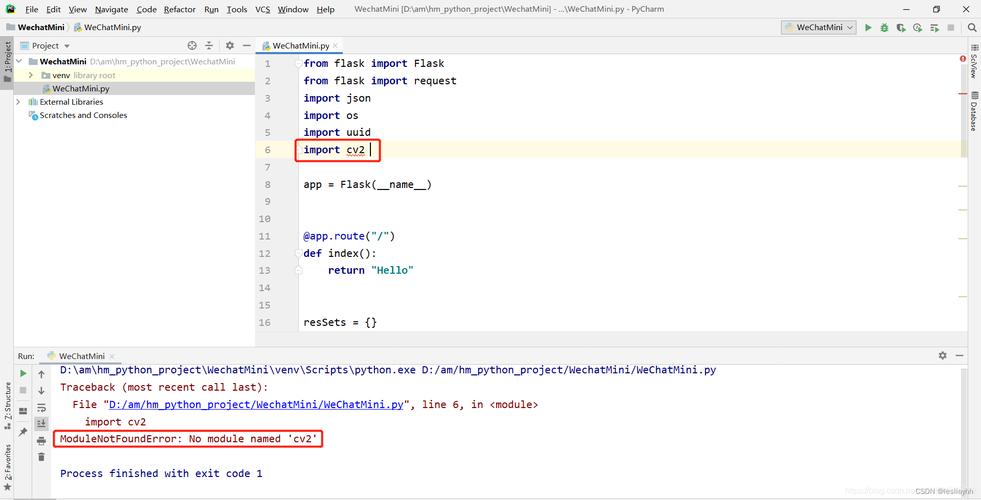Open Run panel settings gear

click(942, 355)
